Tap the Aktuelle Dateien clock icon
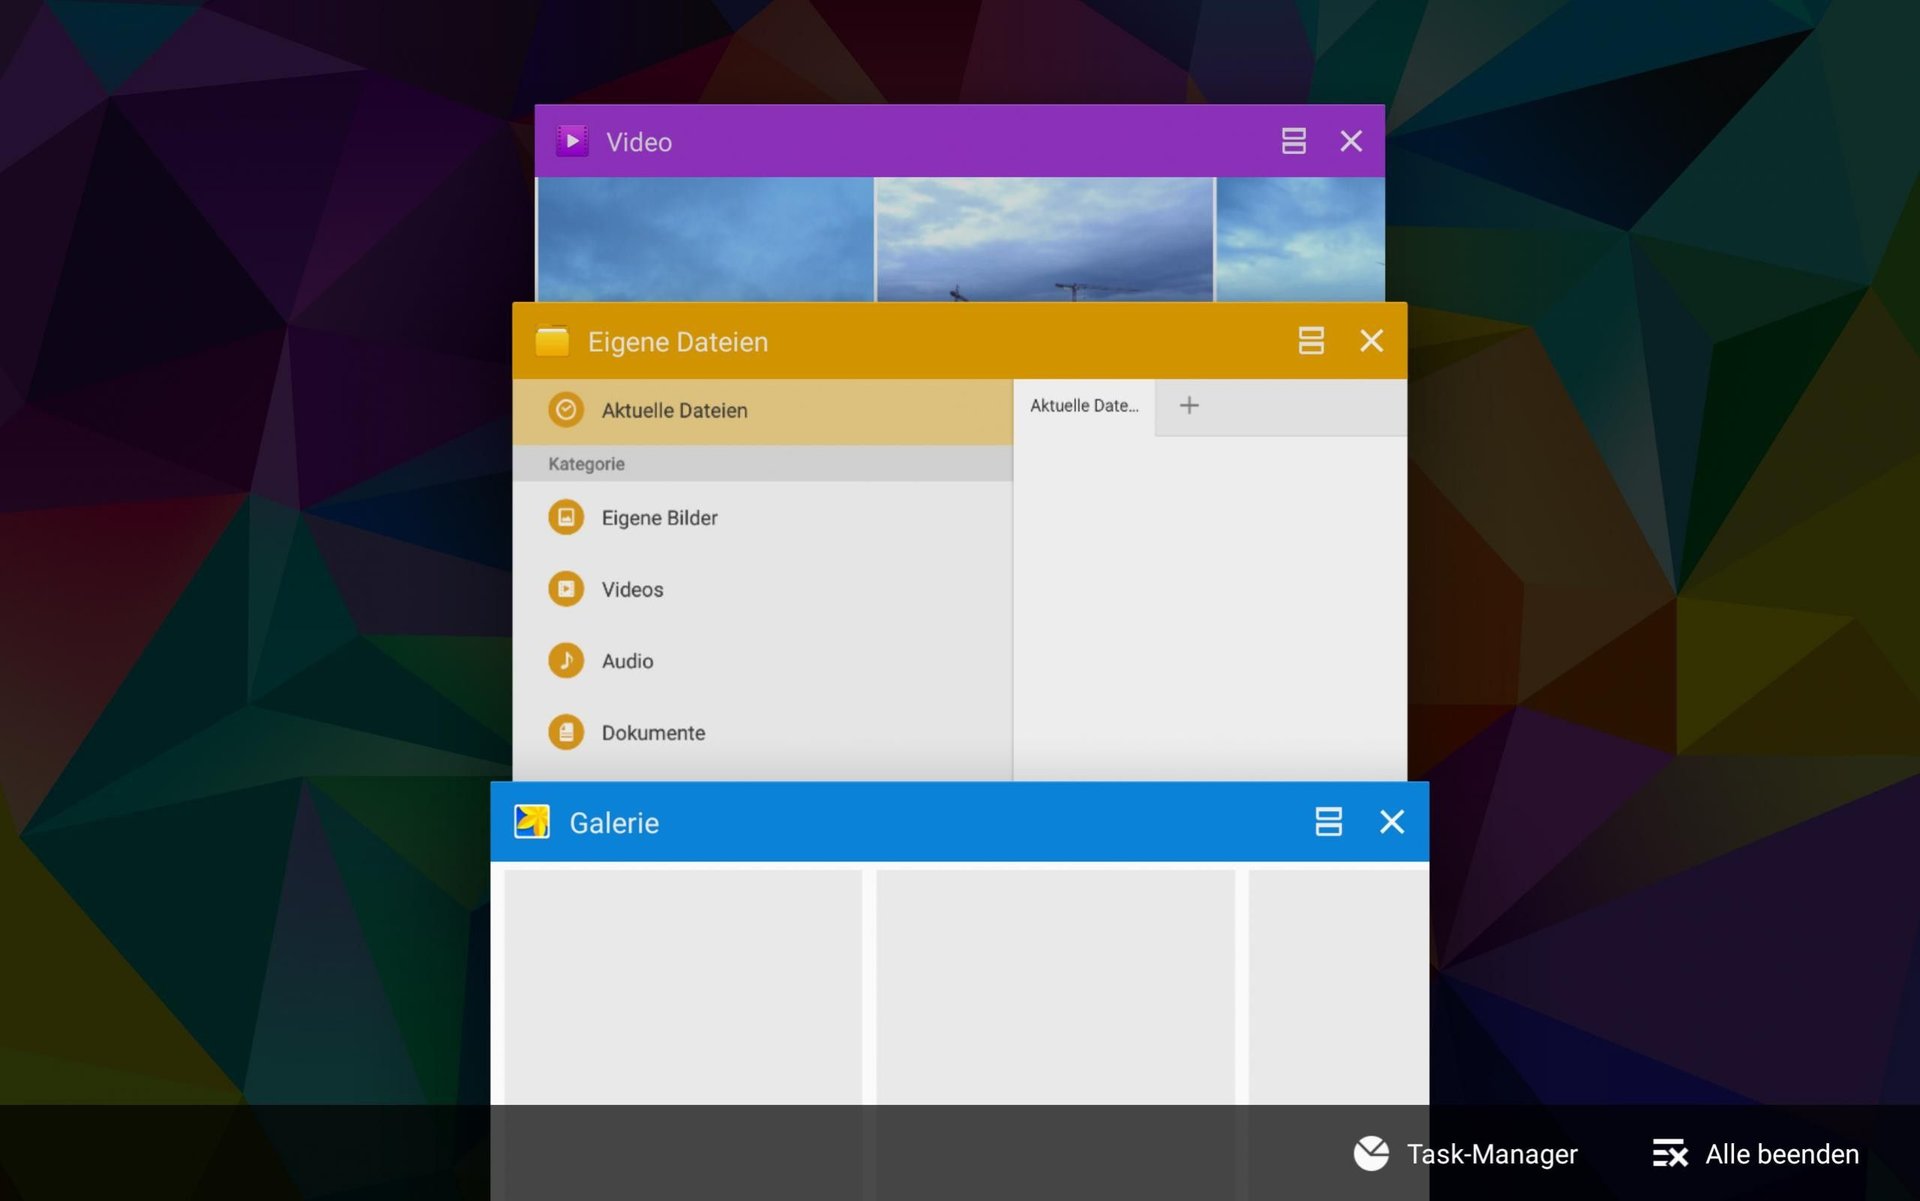Image resolution: width=1920 pixels, height=1201 pixels. (566, 410)
